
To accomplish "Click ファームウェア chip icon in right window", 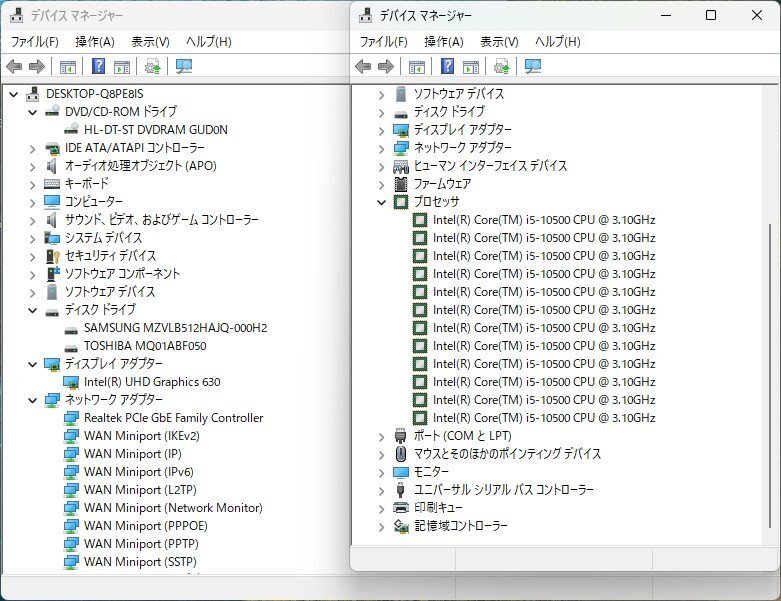I will coord(401,184).
